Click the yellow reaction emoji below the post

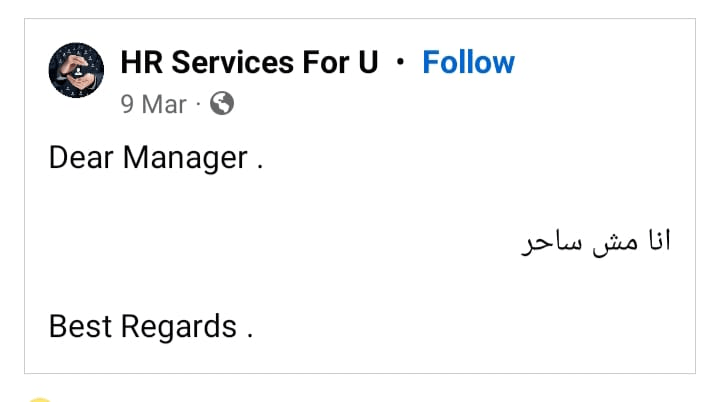click(x=40, y=399)
